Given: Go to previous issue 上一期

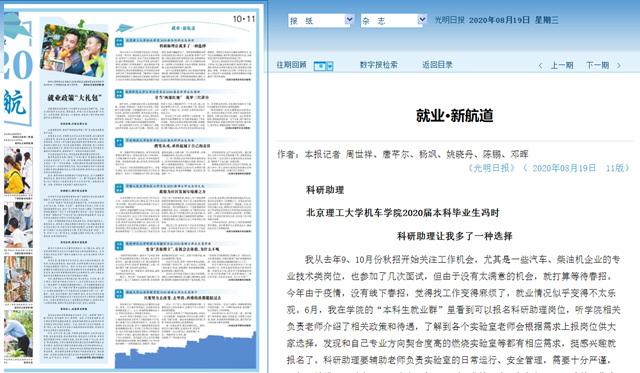Looking at the screenshot, I should click(562, 65).
